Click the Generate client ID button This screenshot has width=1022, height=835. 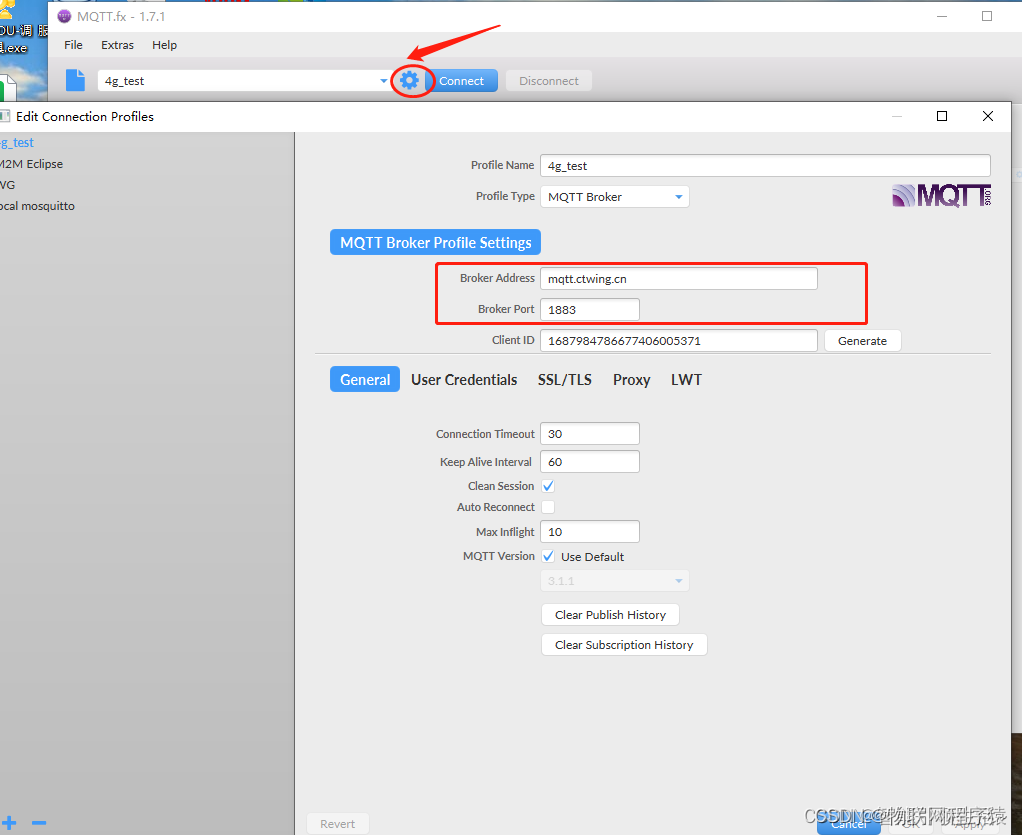[x=862, y=341]
